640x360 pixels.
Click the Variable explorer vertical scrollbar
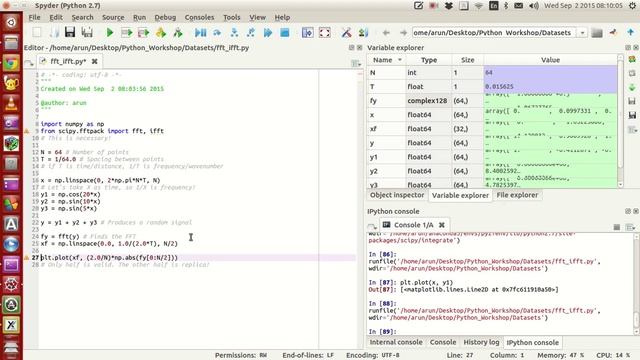tap(620, 121)
